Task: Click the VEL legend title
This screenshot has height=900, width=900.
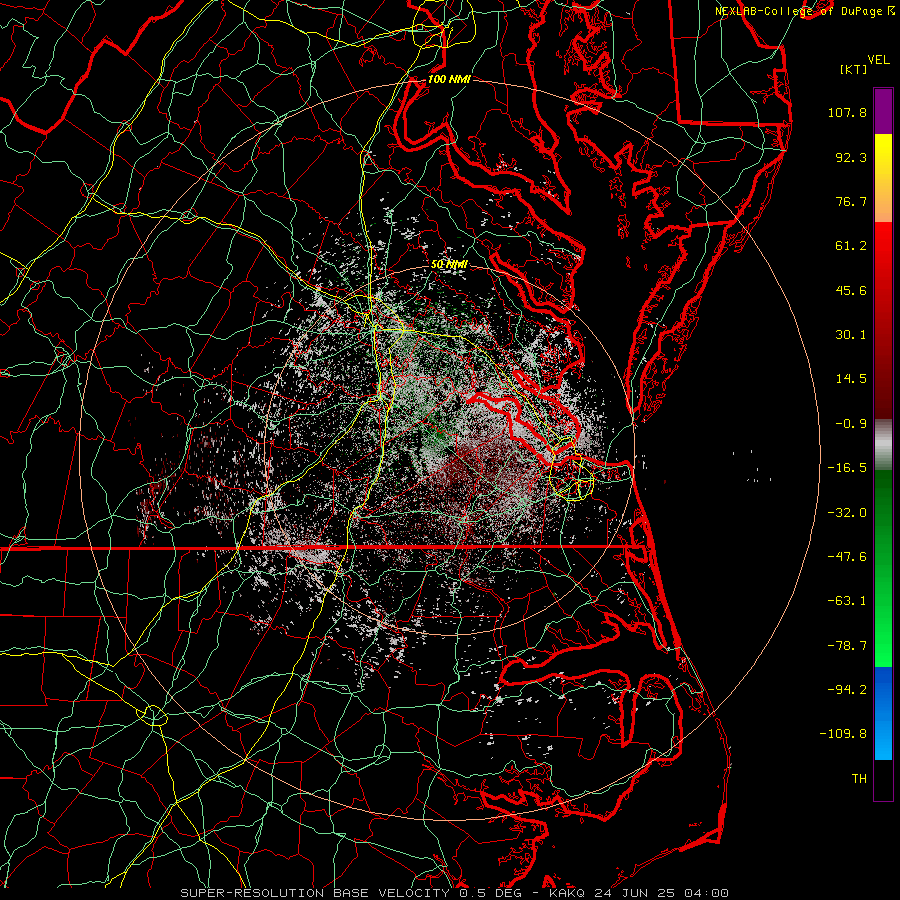Action: tap(878, 60)
